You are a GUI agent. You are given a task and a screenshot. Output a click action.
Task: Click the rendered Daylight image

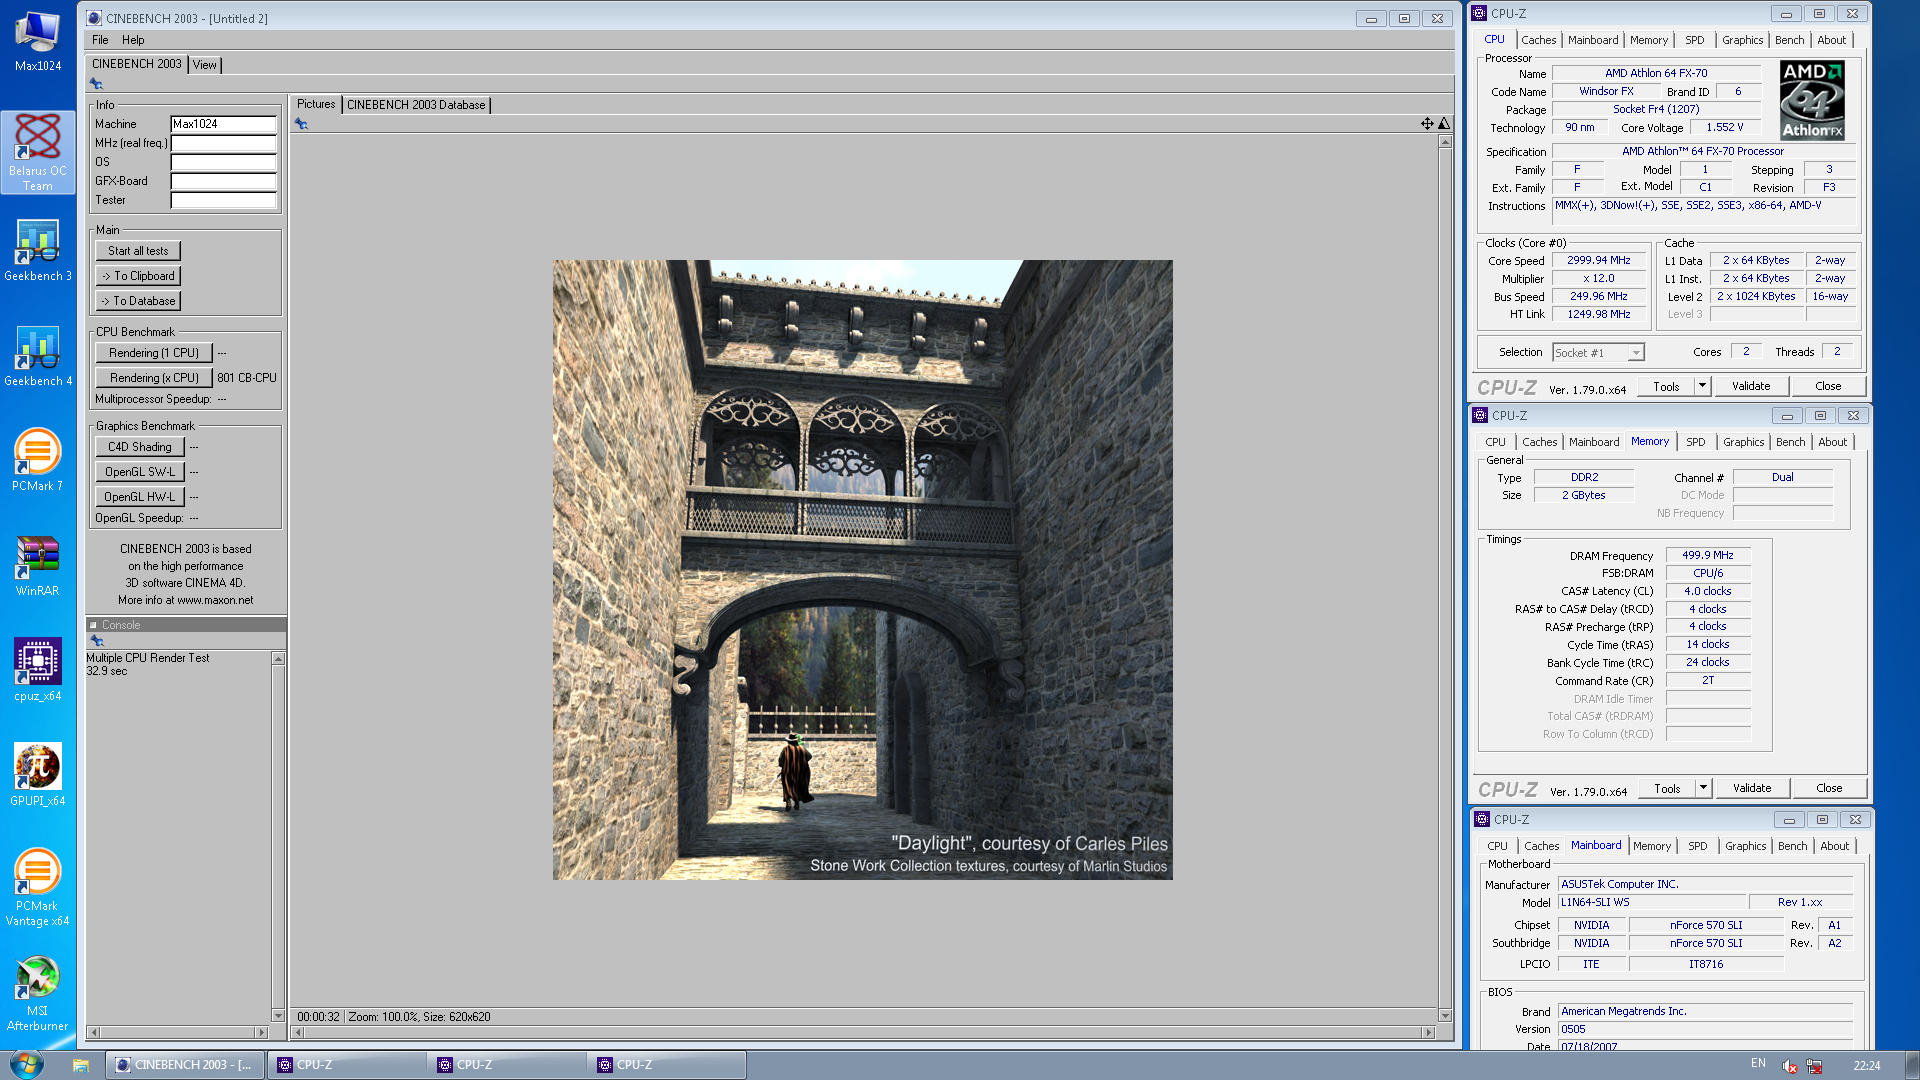click(x=862, y=570)
